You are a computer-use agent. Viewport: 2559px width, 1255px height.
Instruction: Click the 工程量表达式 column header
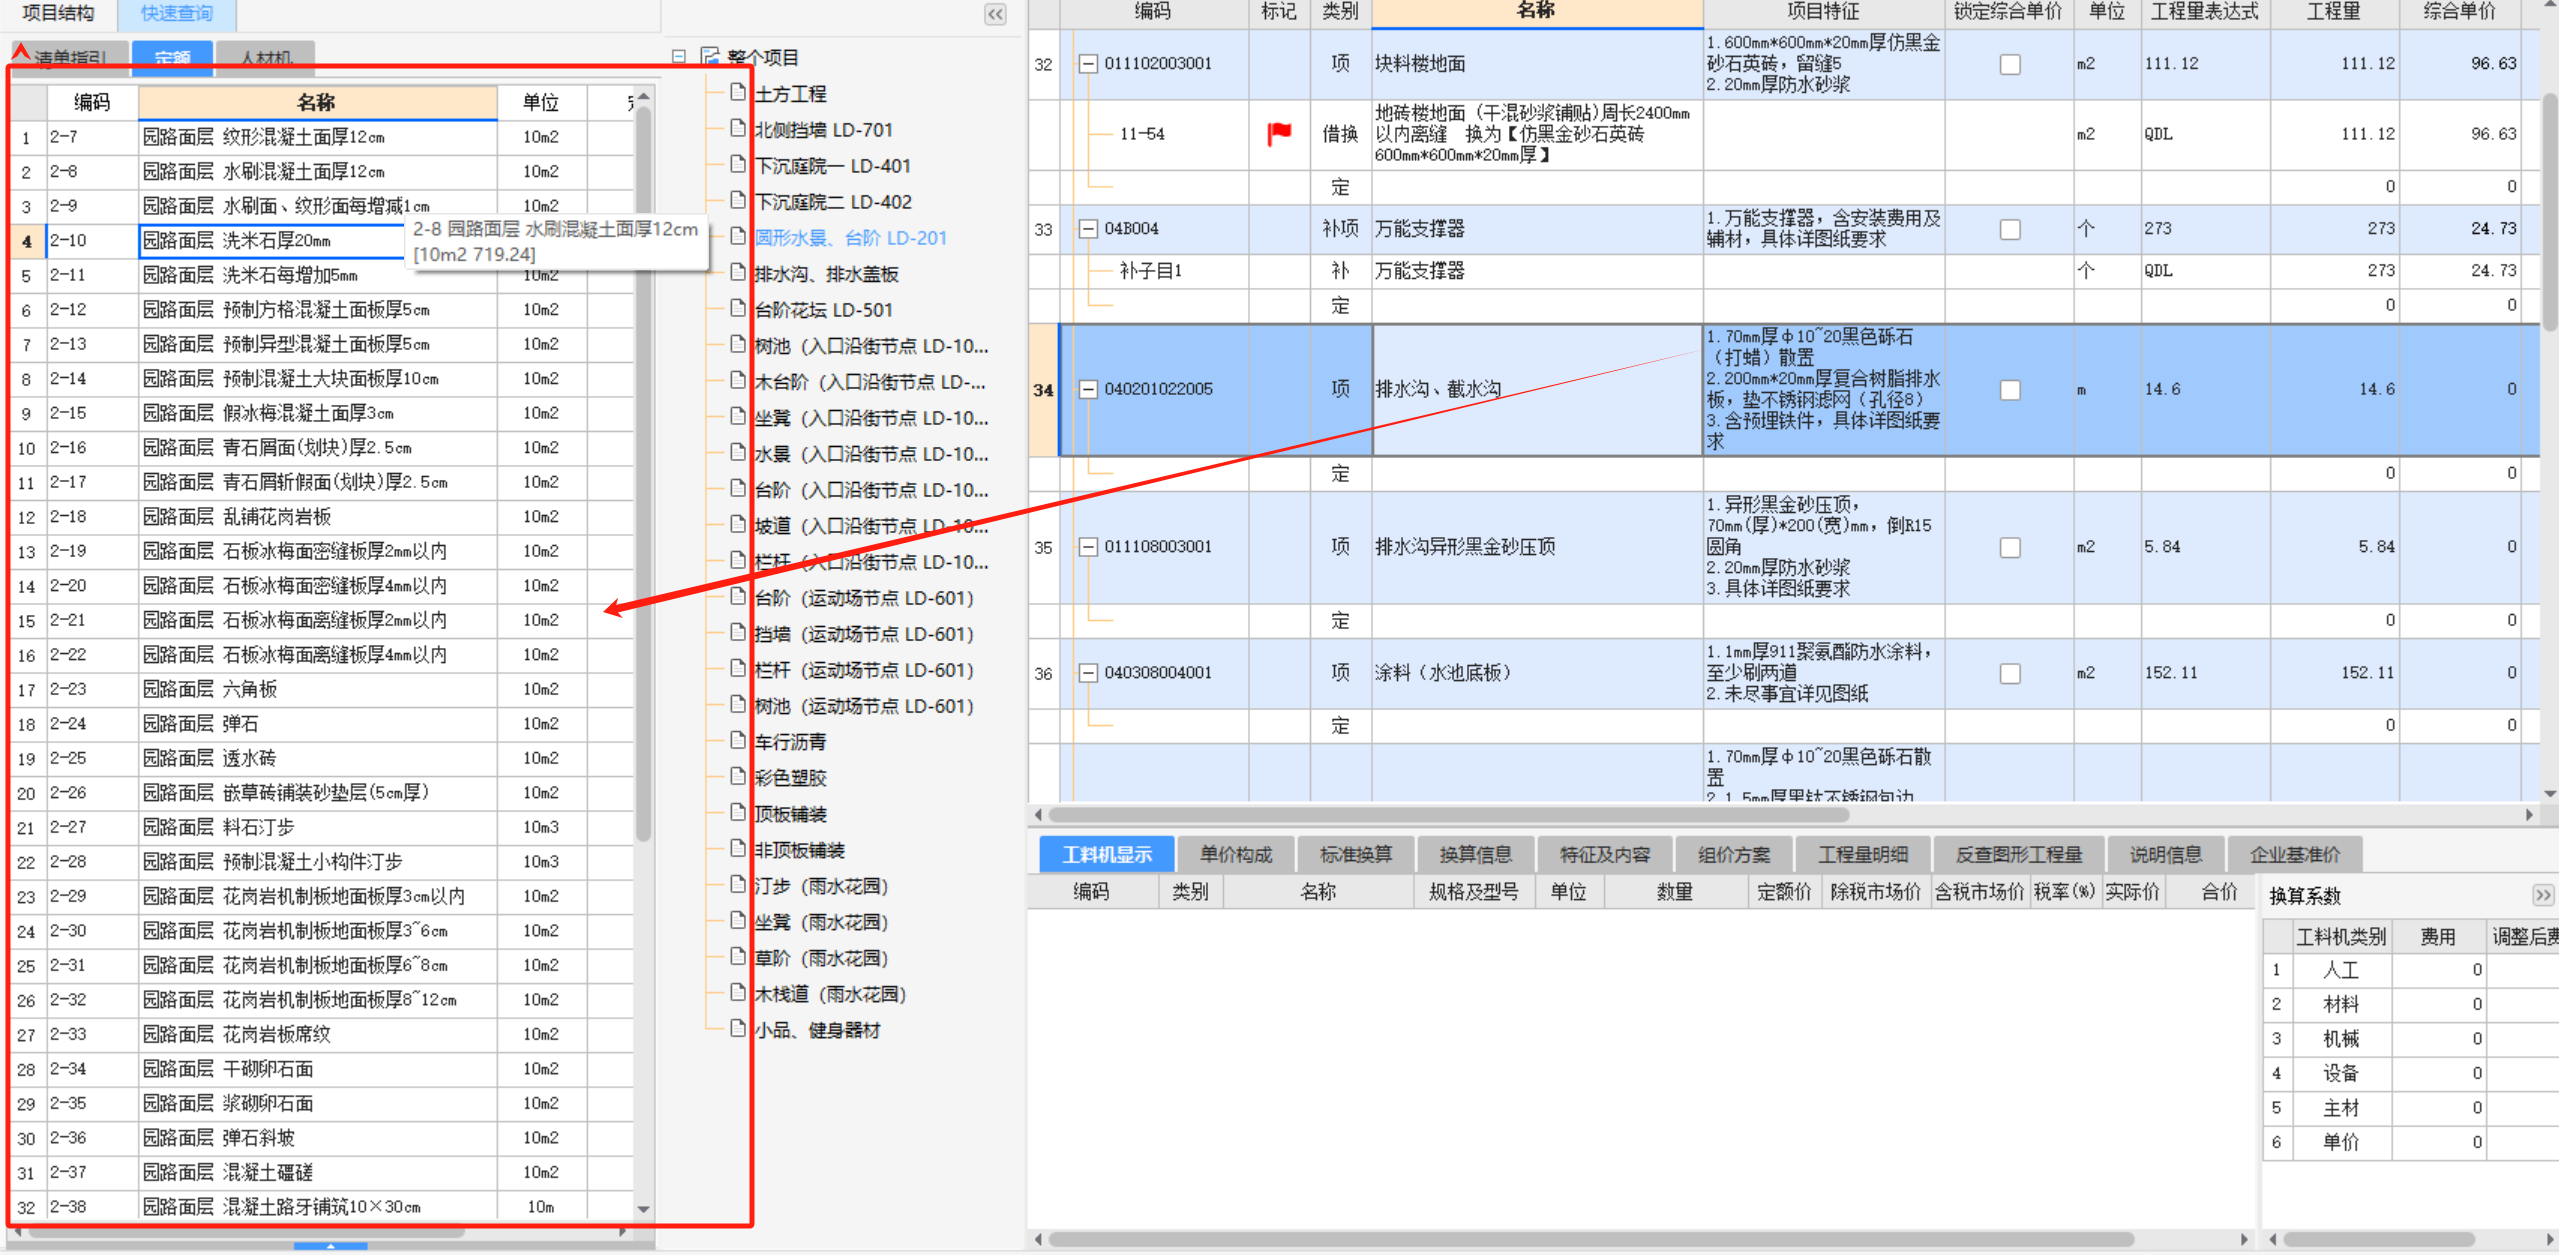coord(2205,12)
